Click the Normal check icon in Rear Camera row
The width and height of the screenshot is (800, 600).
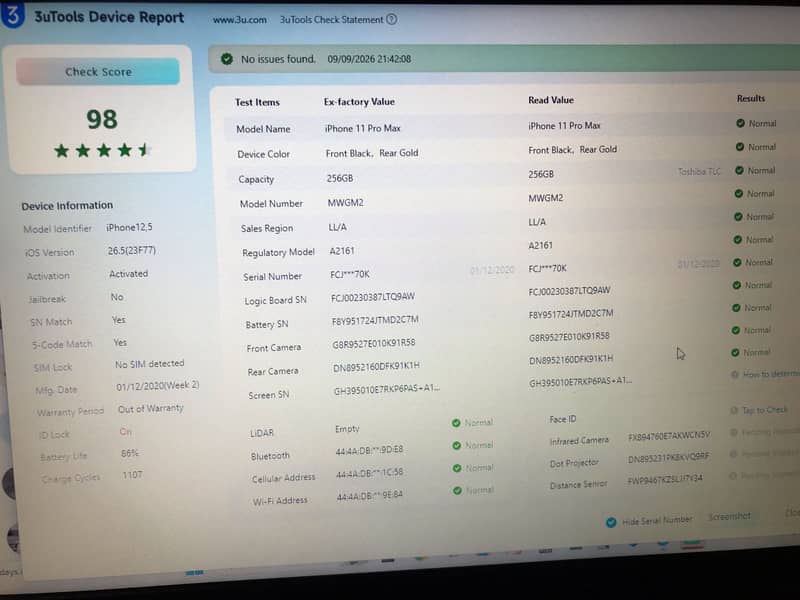735,352
